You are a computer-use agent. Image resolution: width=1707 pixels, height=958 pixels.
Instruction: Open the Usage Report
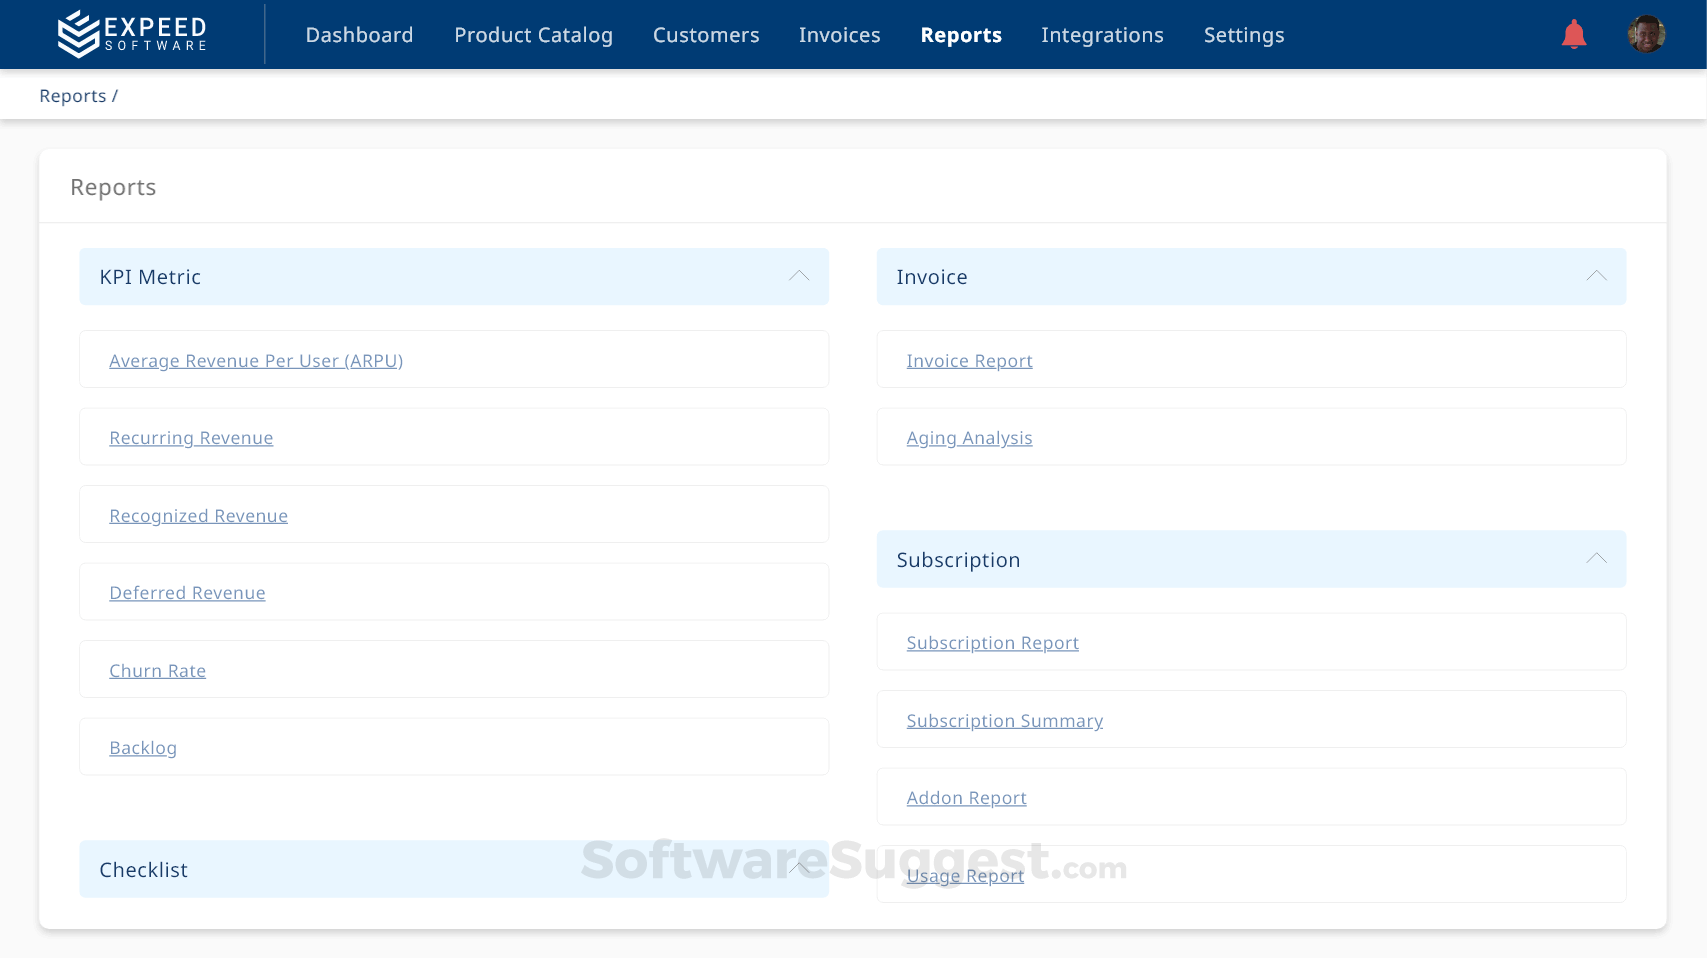[x=965, y=875]
